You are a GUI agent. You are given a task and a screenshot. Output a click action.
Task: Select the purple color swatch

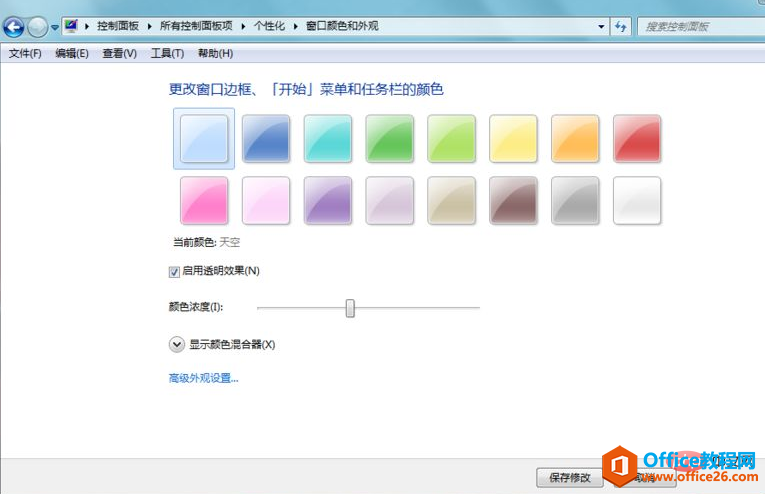point(328,200)
